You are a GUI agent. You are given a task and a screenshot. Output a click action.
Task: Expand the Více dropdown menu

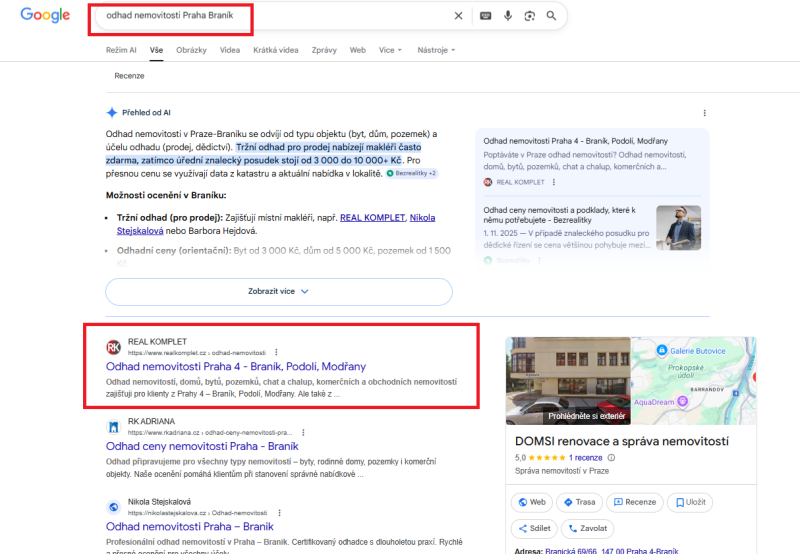pos(390,49)
